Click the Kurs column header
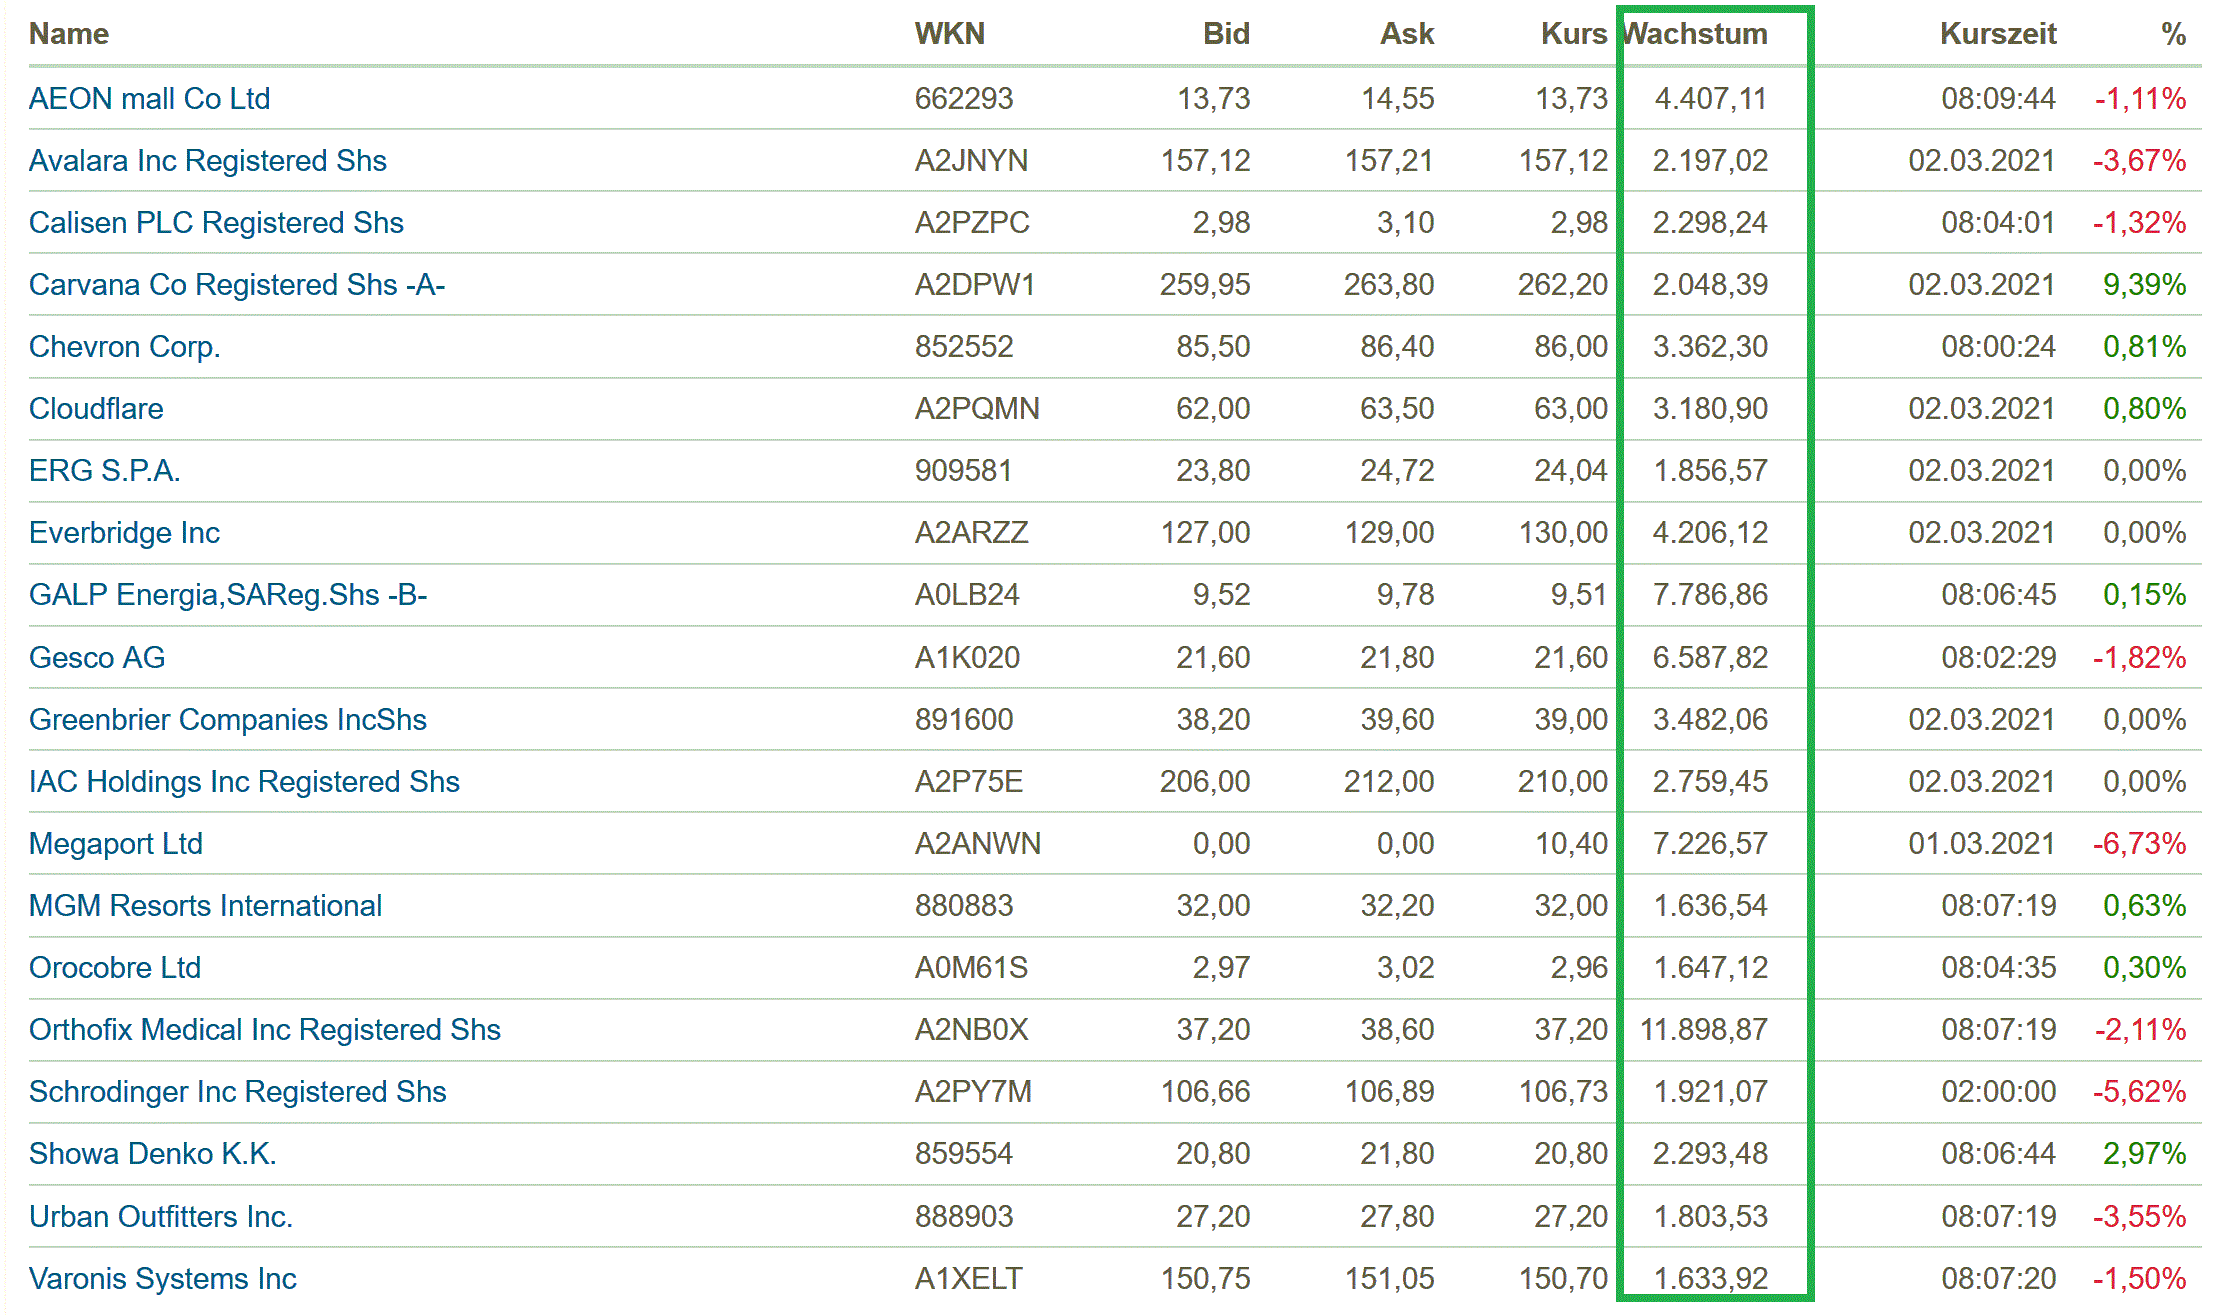The width and height of the screenshot is (2216, 1315). 1574,34
